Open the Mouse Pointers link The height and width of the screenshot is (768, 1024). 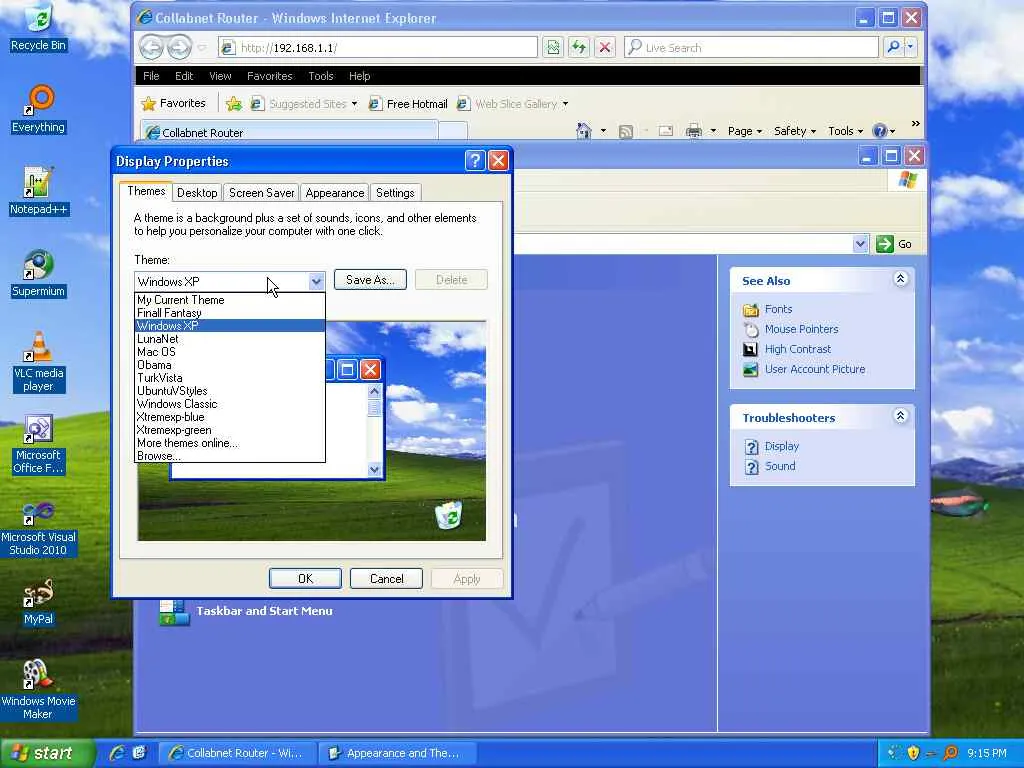801,329
